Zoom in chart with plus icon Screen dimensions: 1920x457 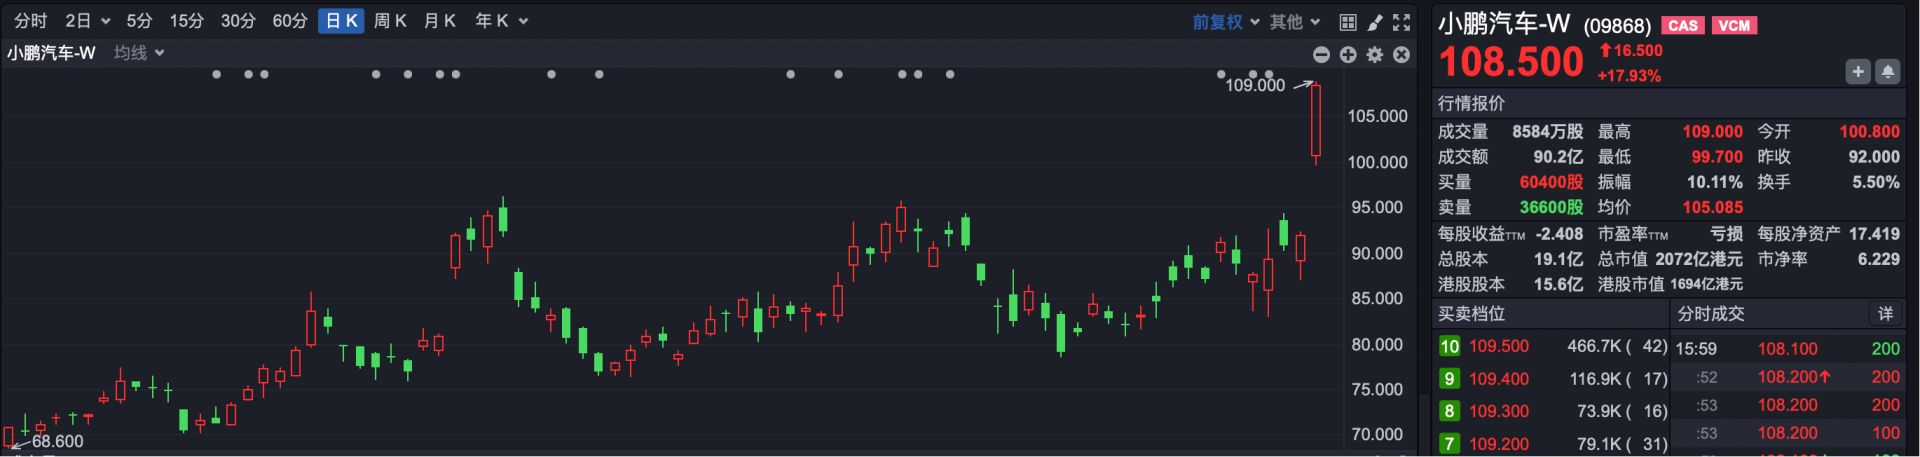(1348, 55)
